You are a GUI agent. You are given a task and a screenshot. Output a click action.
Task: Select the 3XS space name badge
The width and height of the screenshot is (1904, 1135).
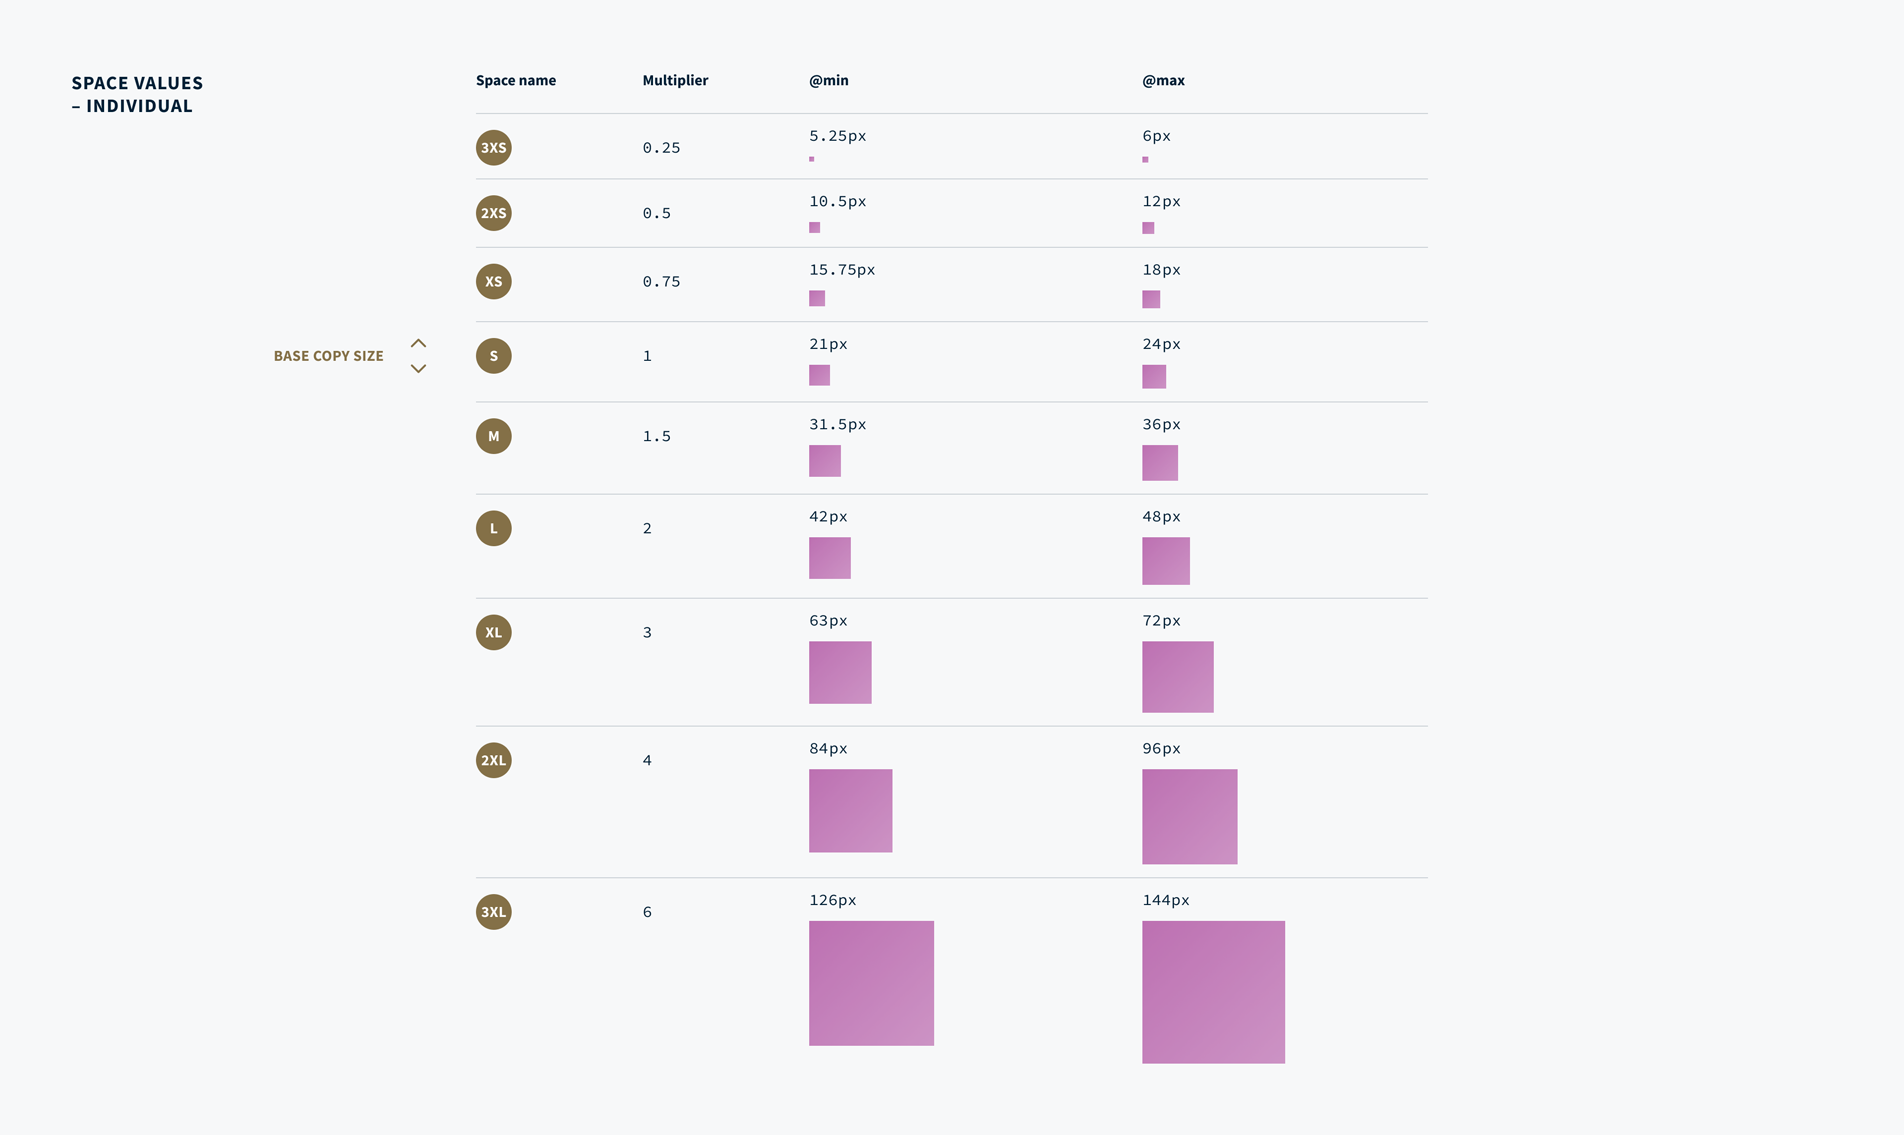(x=493, y=147)
